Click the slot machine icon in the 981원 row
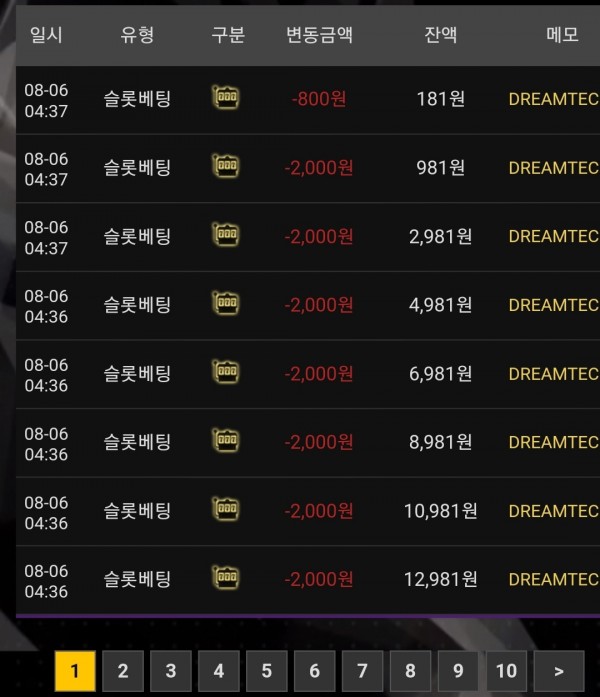The height and width of the screenshot is (697, 600). (x=226, y=166)
